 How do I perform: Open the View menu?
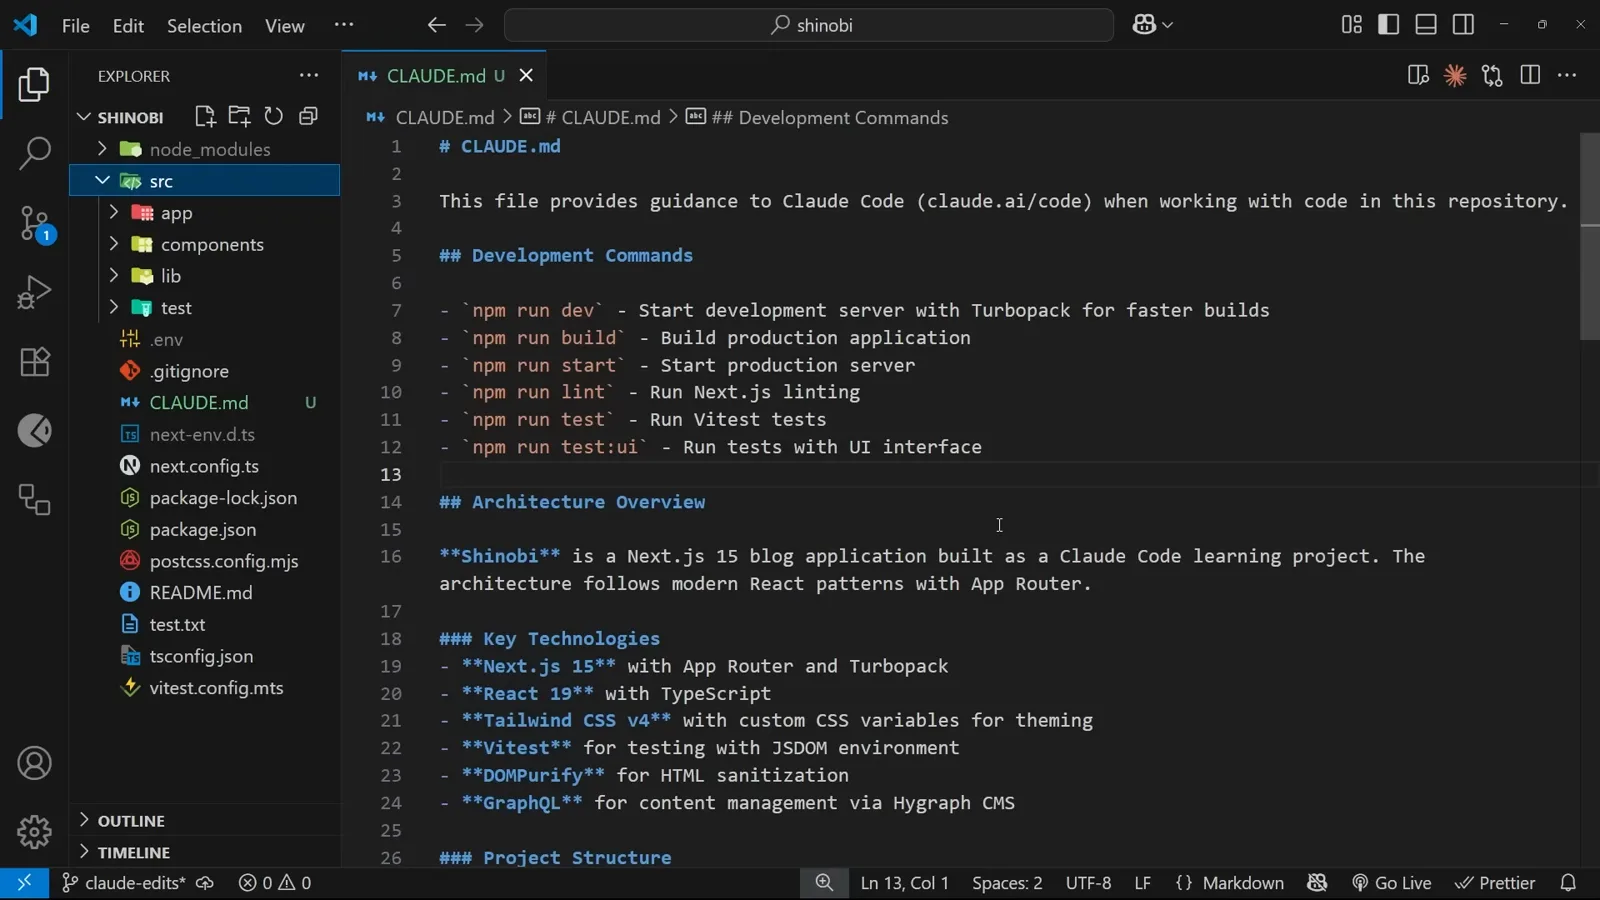pyautogui.click(x=285, y=25)
